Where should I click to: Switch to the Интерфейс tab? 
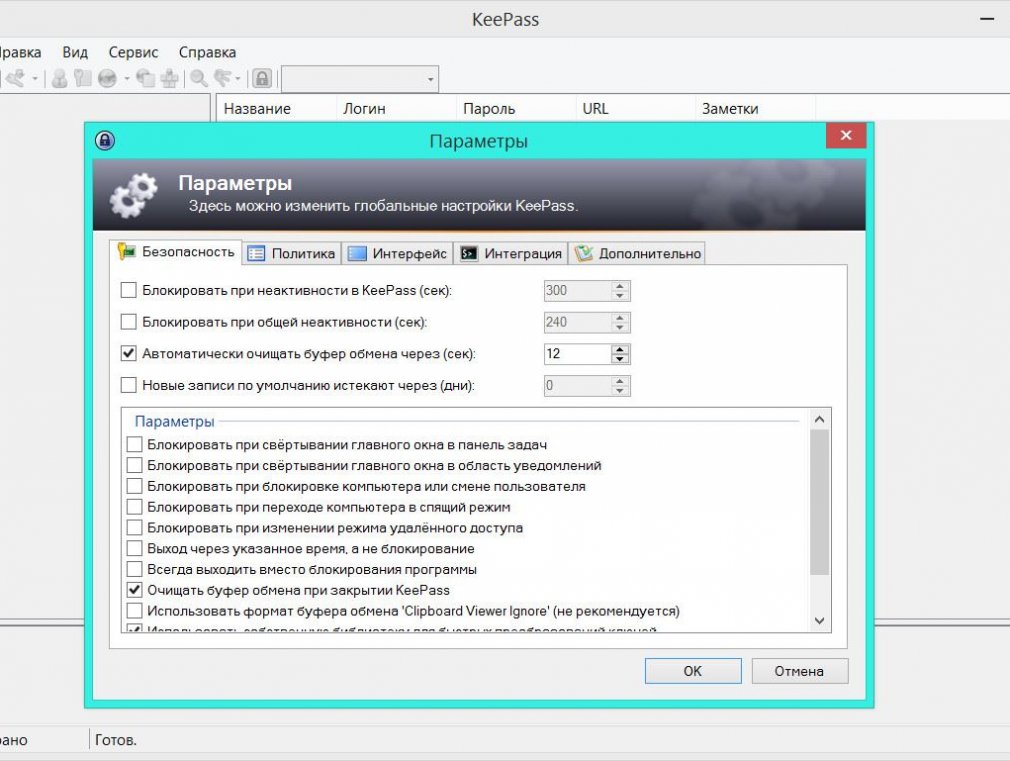click(x=397, y=254)
